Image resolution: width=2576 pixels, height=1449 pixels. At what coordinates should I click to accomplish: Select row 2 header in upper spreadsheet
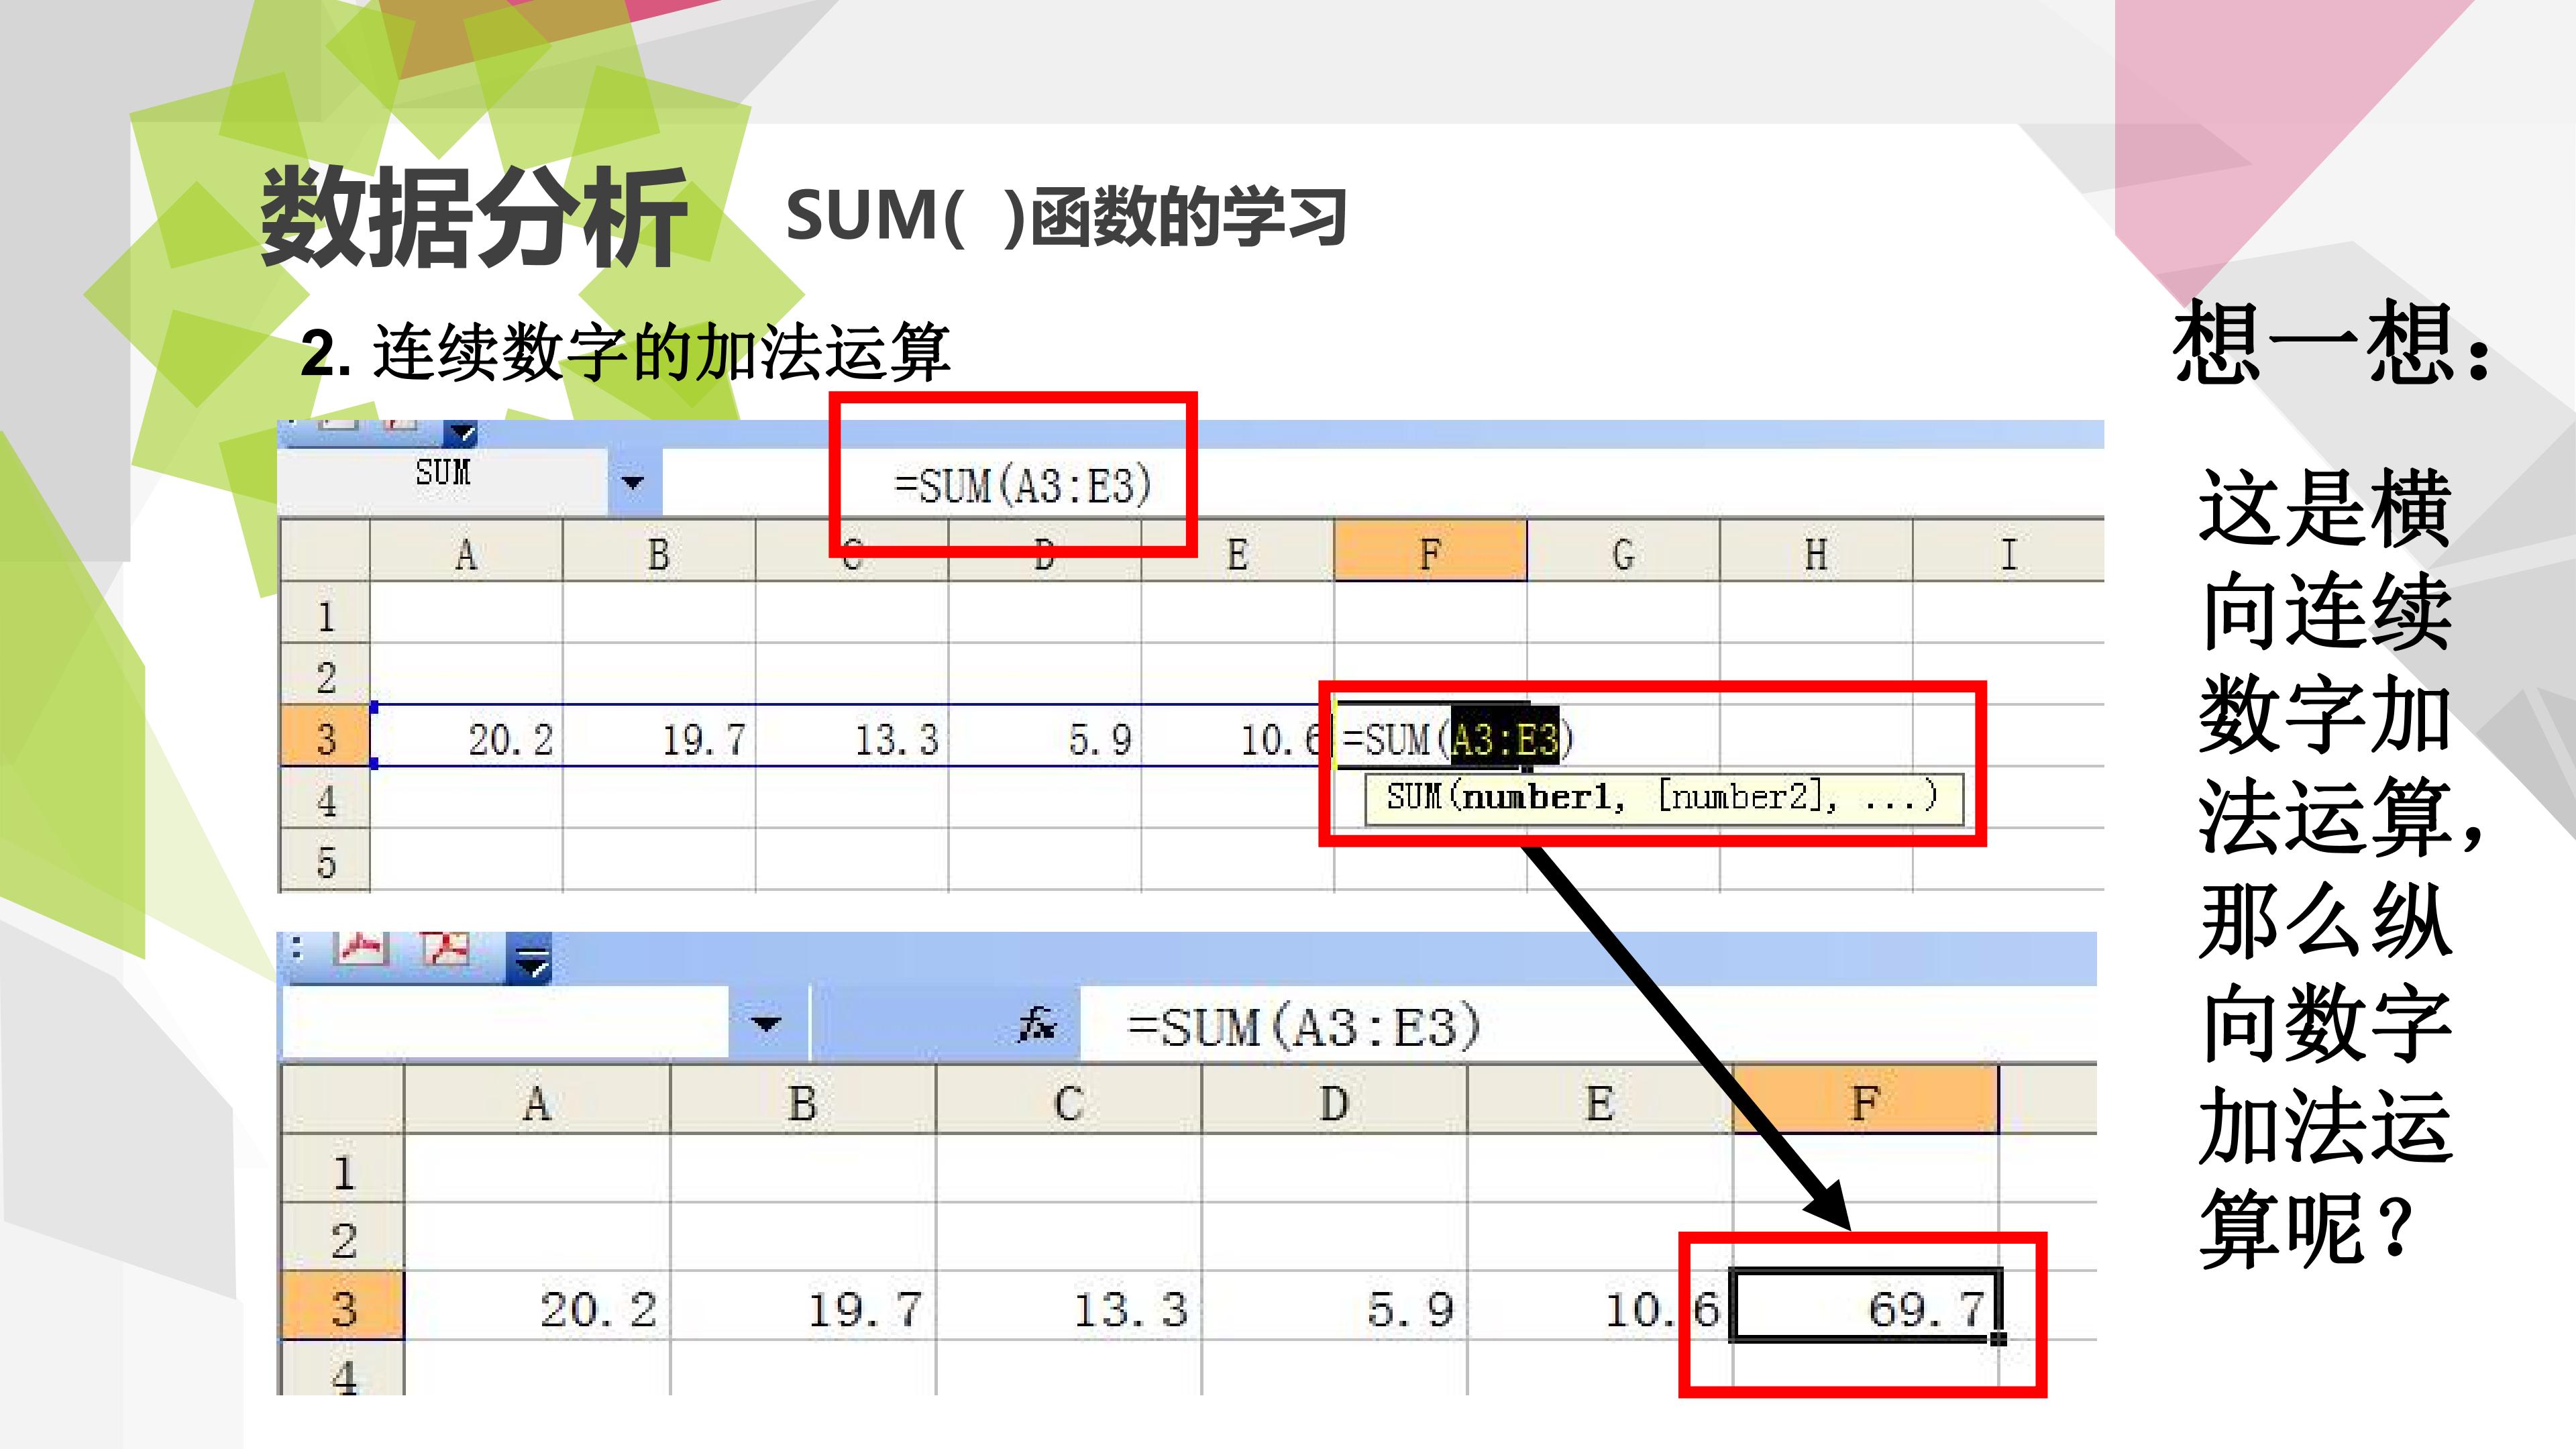(325, 675)
